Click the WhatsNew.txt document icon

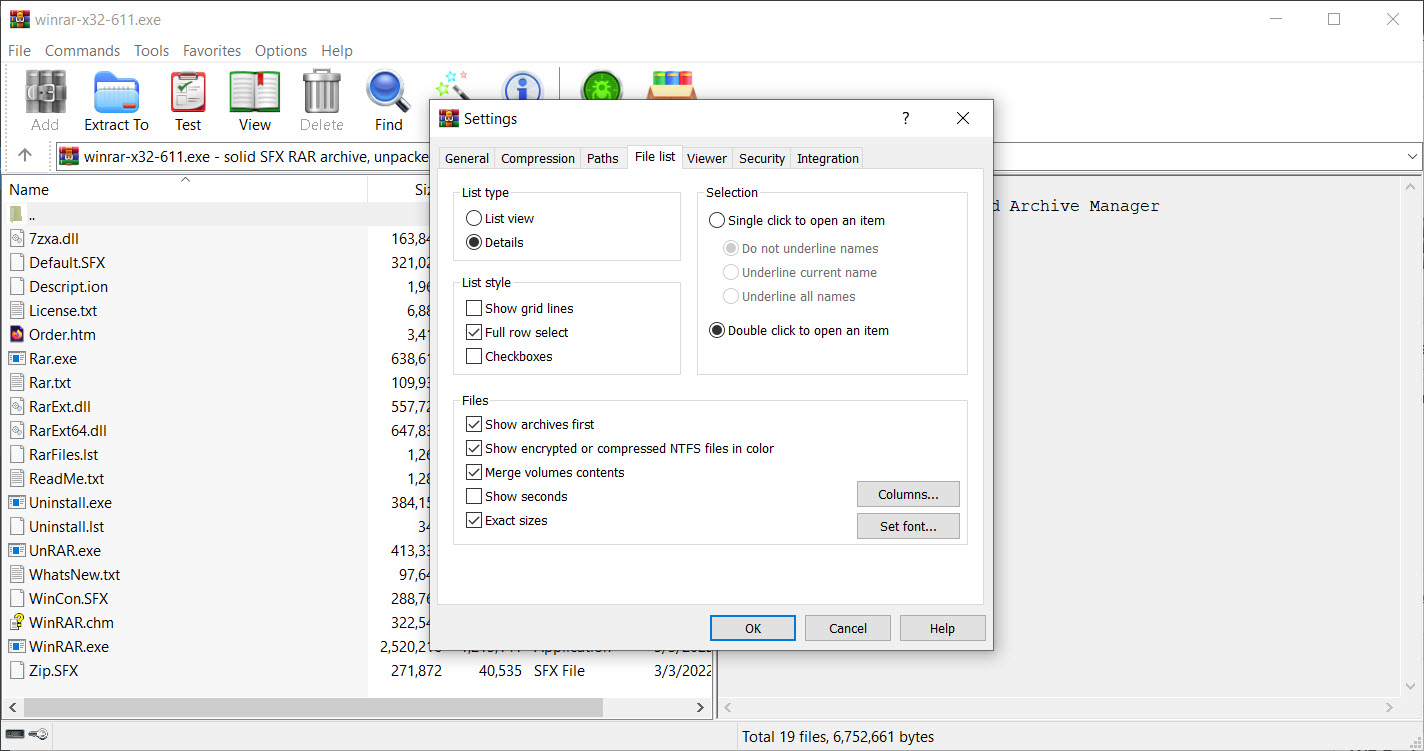[17, 574]
